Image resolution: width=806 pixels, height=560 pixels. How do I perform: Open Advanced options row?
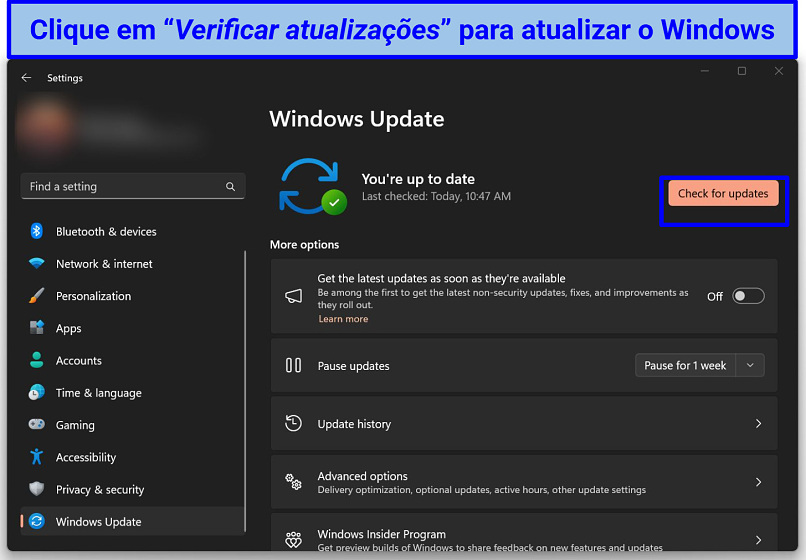[524, 482]
